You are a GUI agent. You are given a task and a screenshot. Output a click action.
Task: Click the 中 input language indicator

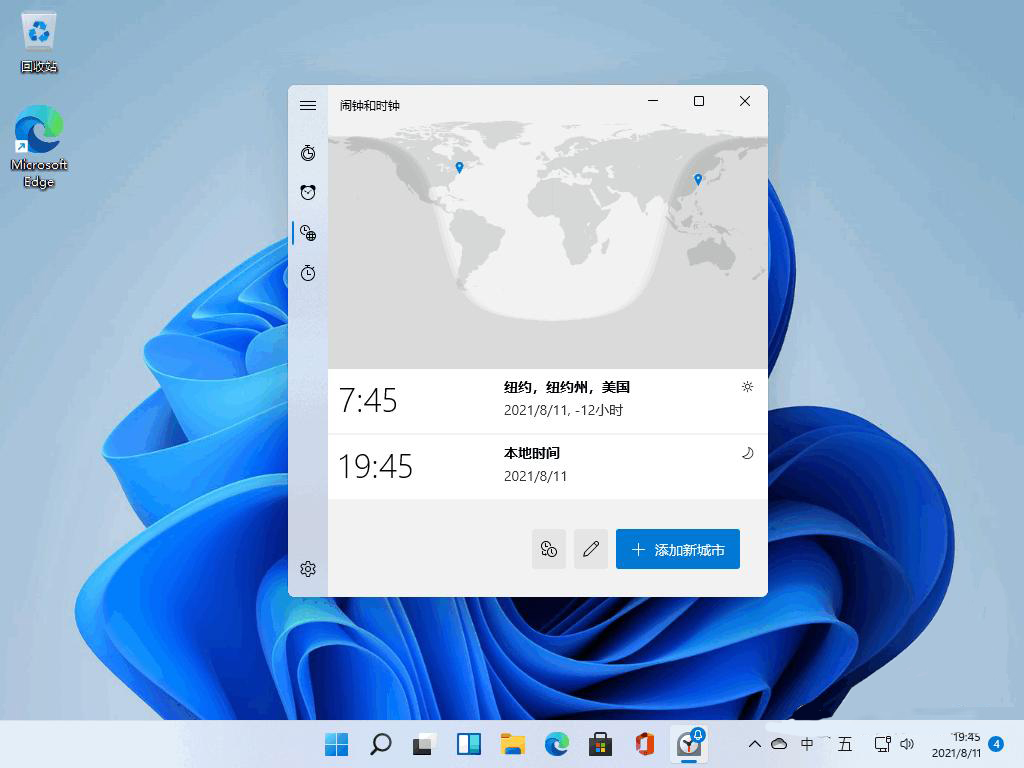pyautogui.click(x=807, y=744)
